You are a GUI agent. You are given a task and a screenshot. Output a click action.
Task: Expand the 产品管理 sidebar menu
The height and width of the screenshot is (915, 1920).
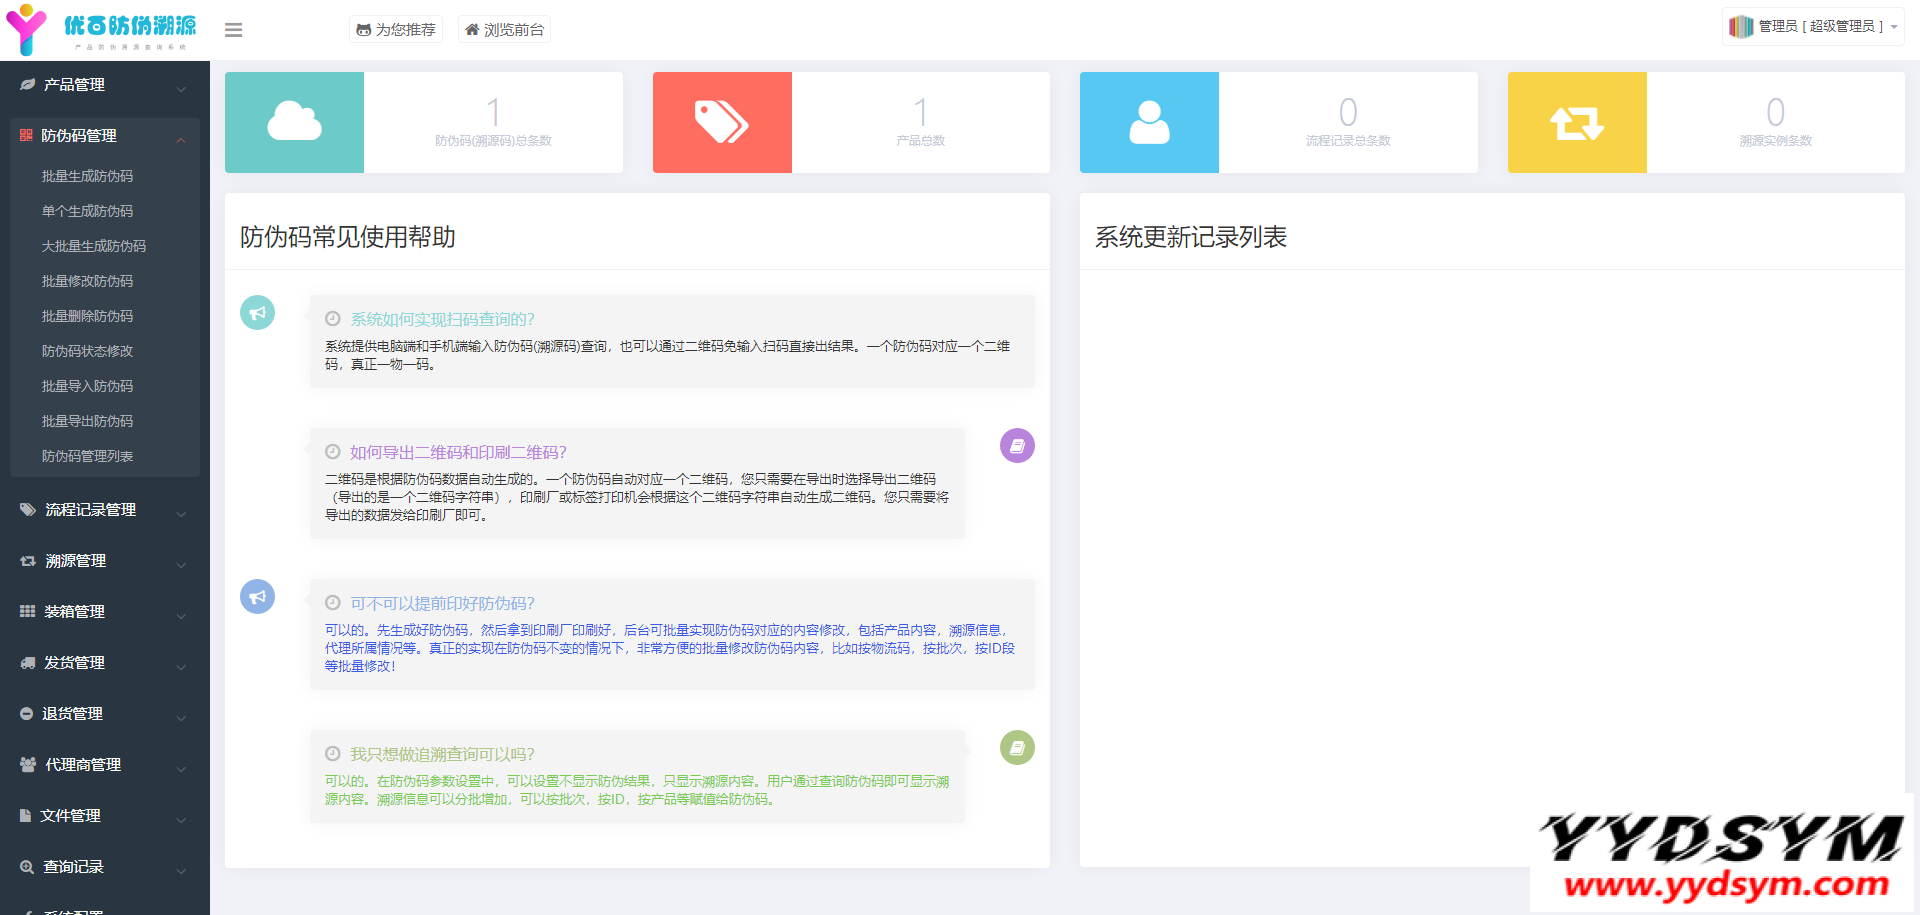pyautogui.click(x=104, y=85)
